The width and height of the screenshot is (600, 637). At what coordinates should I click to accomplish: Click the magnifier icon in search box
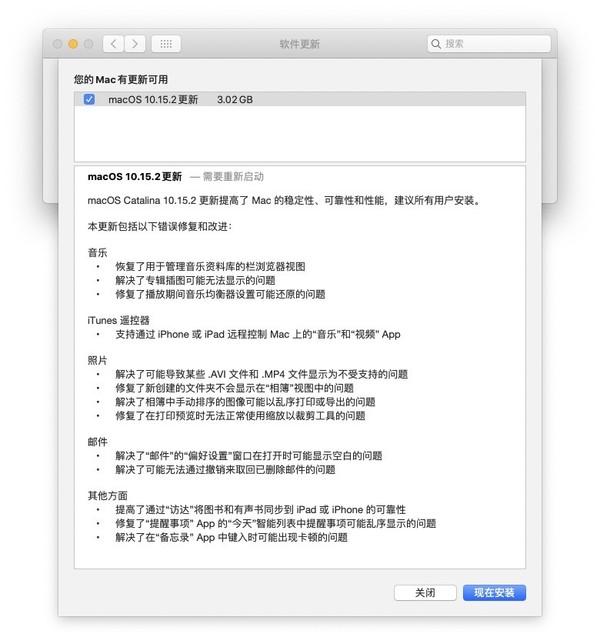[x=436, y=44]
